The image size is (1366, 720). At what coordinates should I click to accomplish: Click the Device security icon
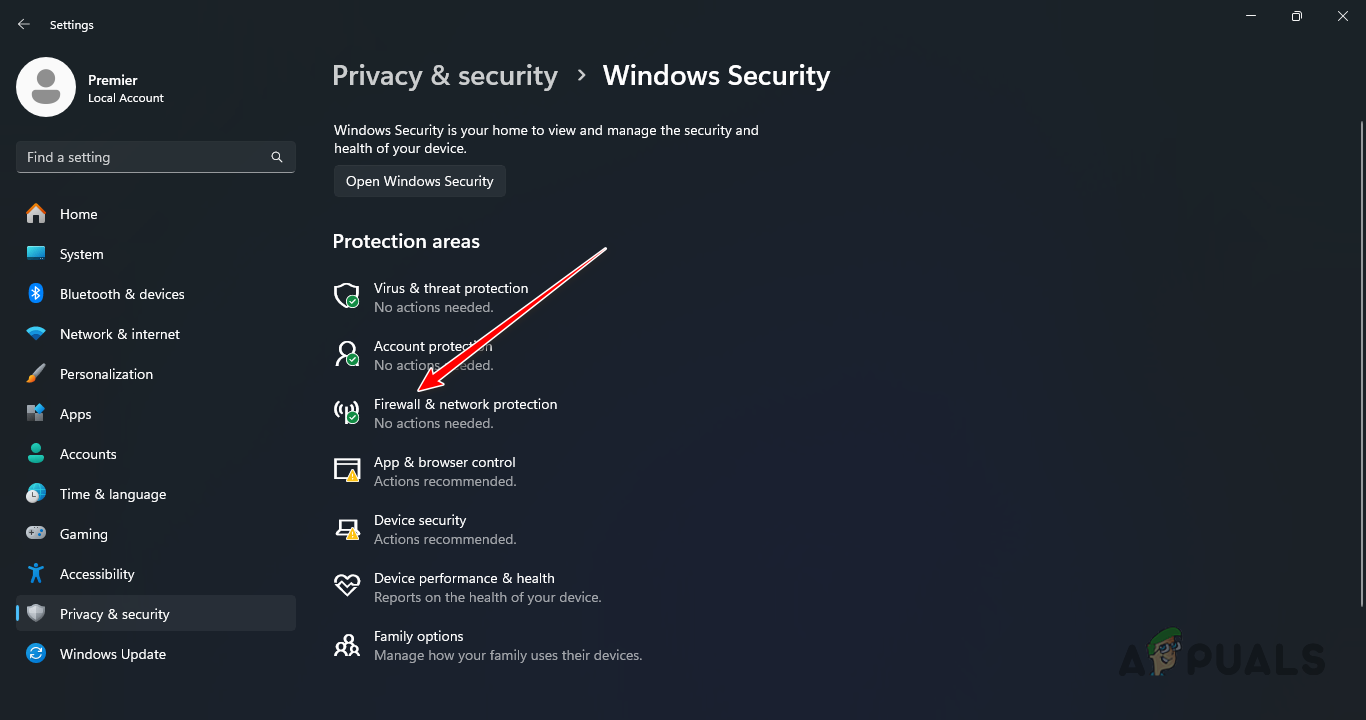pyautogui.click(x=346, y=528)
